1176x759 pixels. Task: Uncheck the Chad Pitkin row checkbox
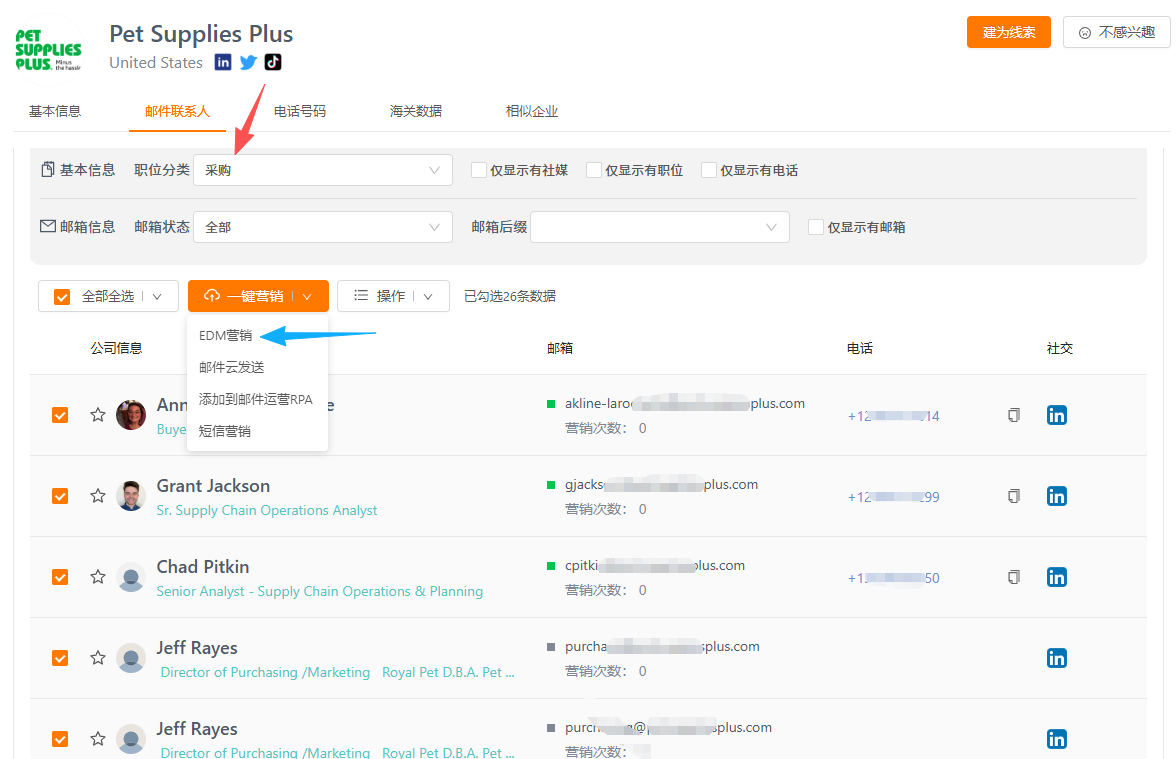pyautogui.click(x=60, y=578)
